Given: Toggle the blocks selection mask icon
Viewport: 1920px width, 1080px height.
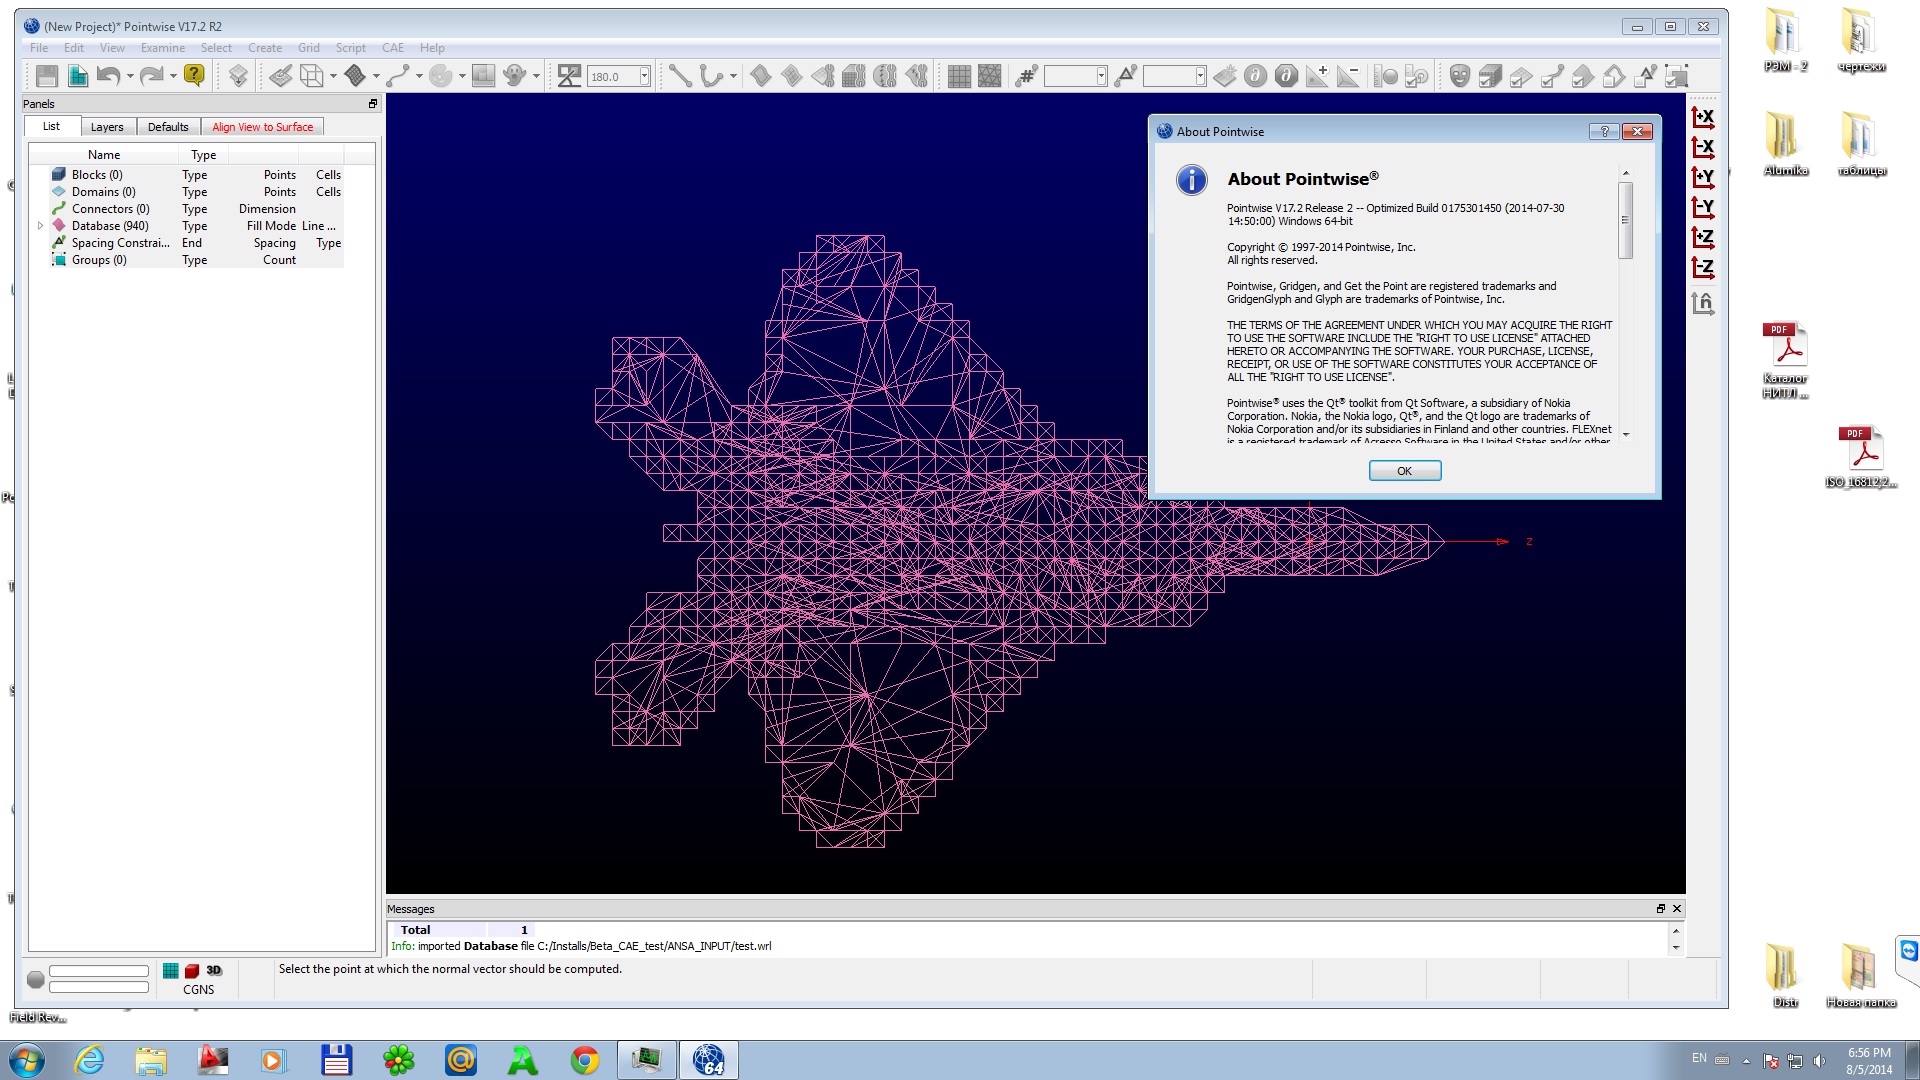Looking at the screenshot, I should pyautogui.click(x=1490, y=76).
